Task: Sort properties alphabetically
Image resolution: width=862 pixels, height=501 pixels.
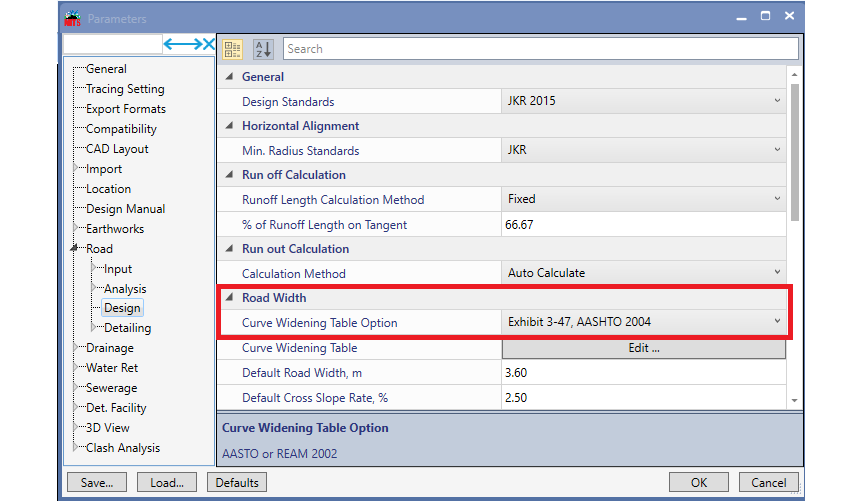Action: click(263, 49)
